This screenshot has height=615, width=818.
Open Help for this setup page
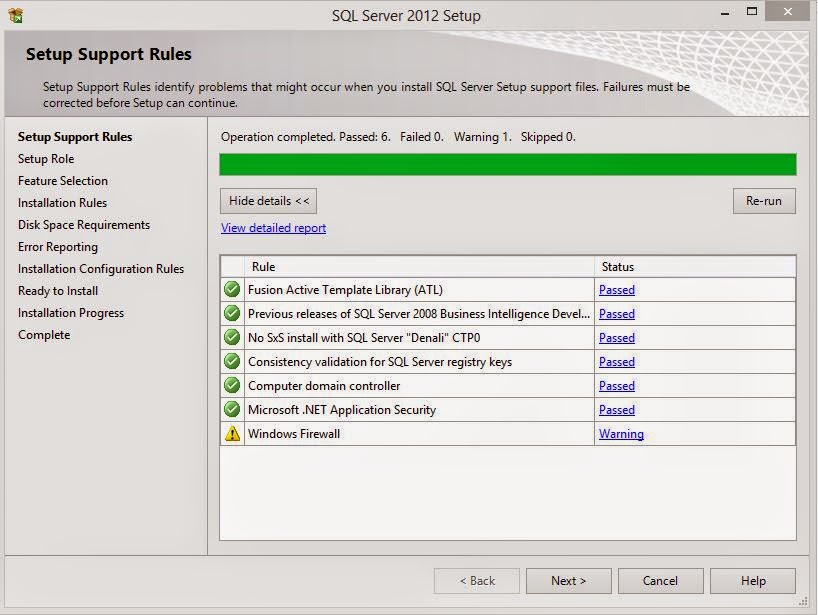tap(752, 580)
